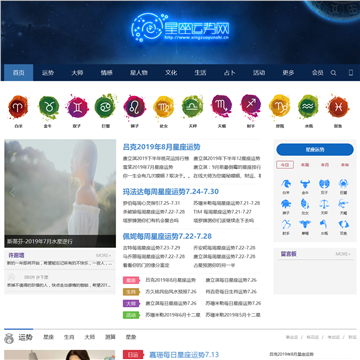Select blue Capricorn icon in sidebar

[x=305, y=224]
